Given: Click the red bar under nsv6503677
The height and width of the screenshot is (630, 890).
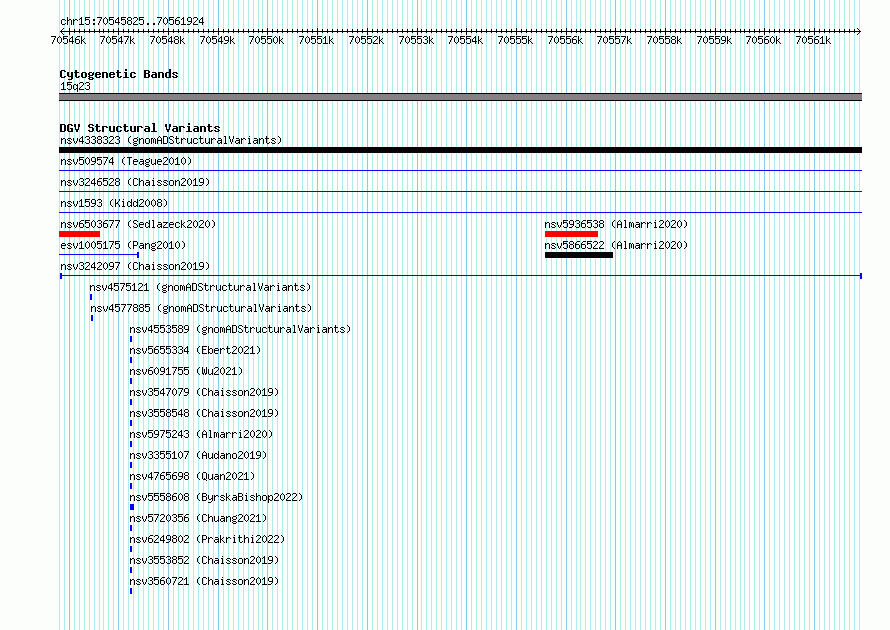Looking at the screenshot, I should pos(79,234).
